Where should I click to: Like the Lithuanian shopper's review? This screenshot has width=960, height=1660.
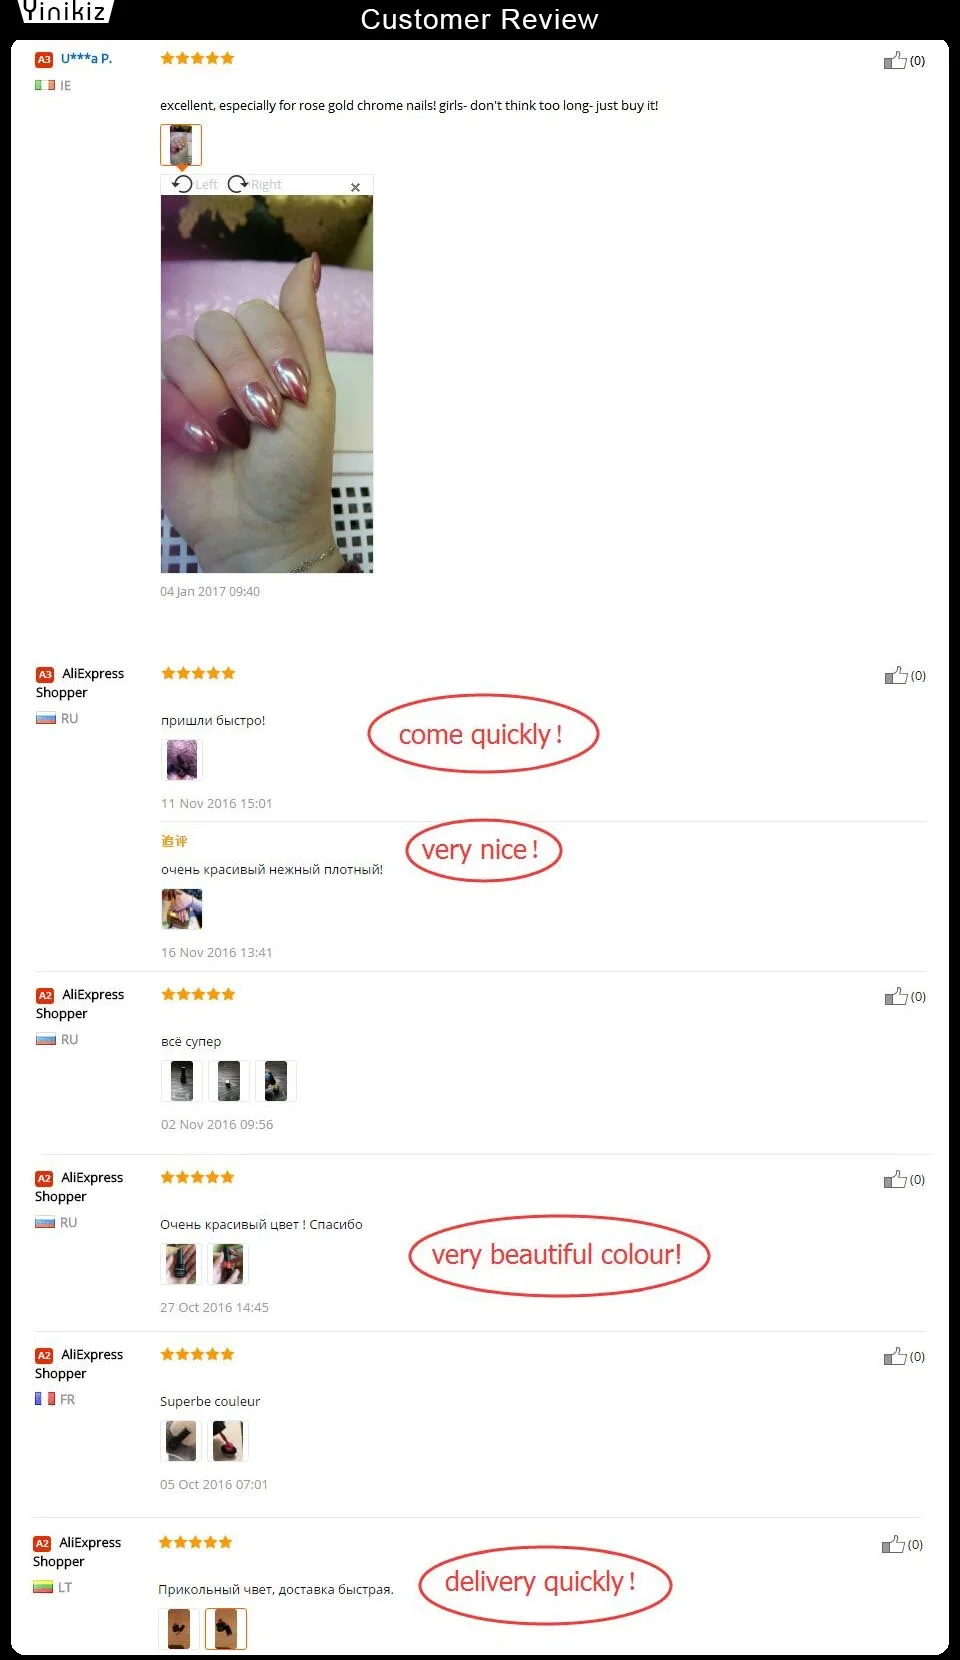tap(893, 1545)
